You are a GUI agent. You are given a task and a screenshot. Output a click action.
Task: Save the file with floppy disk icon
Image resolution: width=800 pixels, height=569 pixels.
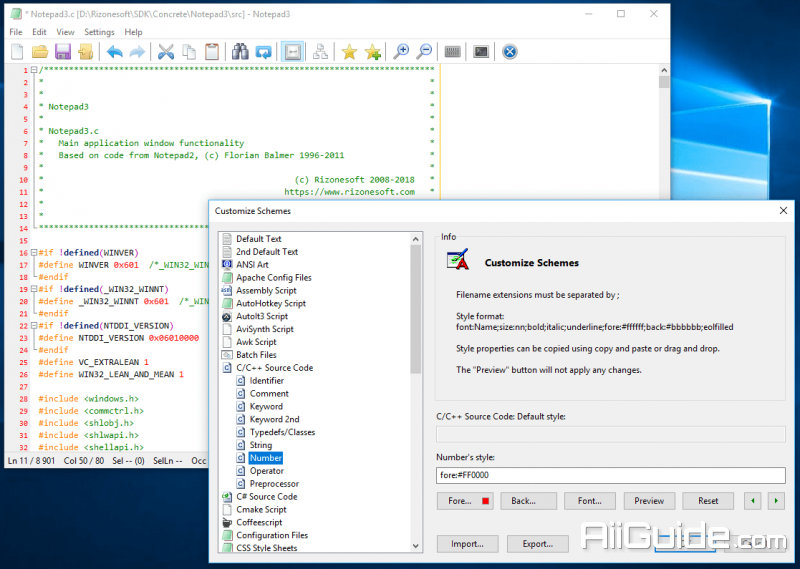click(63, 52)
